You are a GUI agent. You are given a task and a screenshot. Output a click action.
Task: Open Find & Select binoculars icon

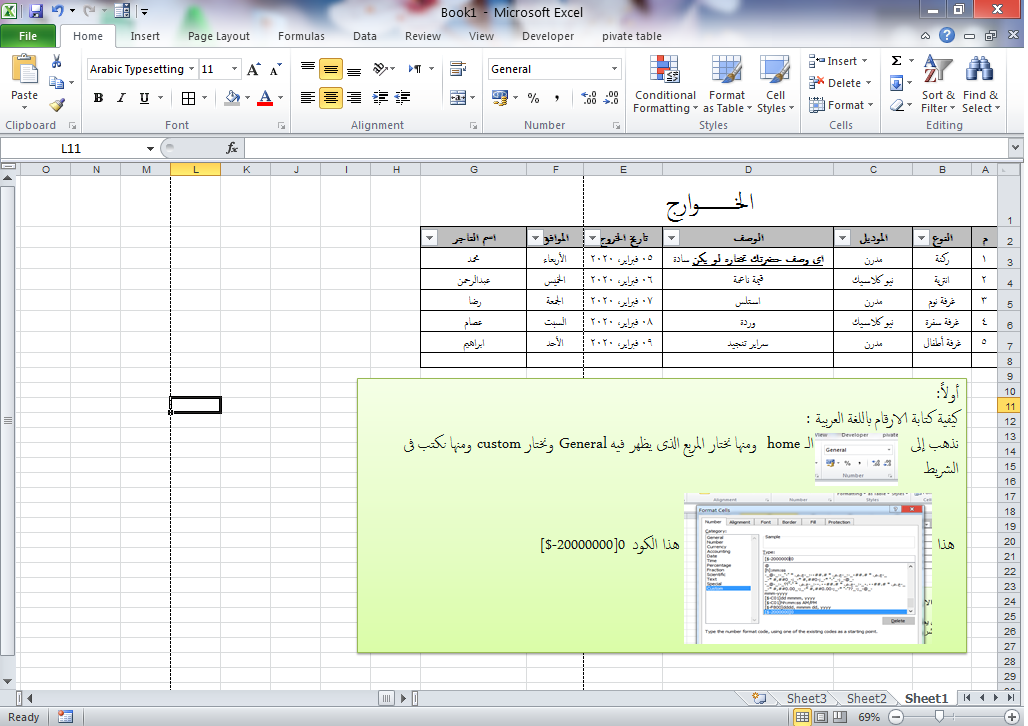click(x=979, y=69)
